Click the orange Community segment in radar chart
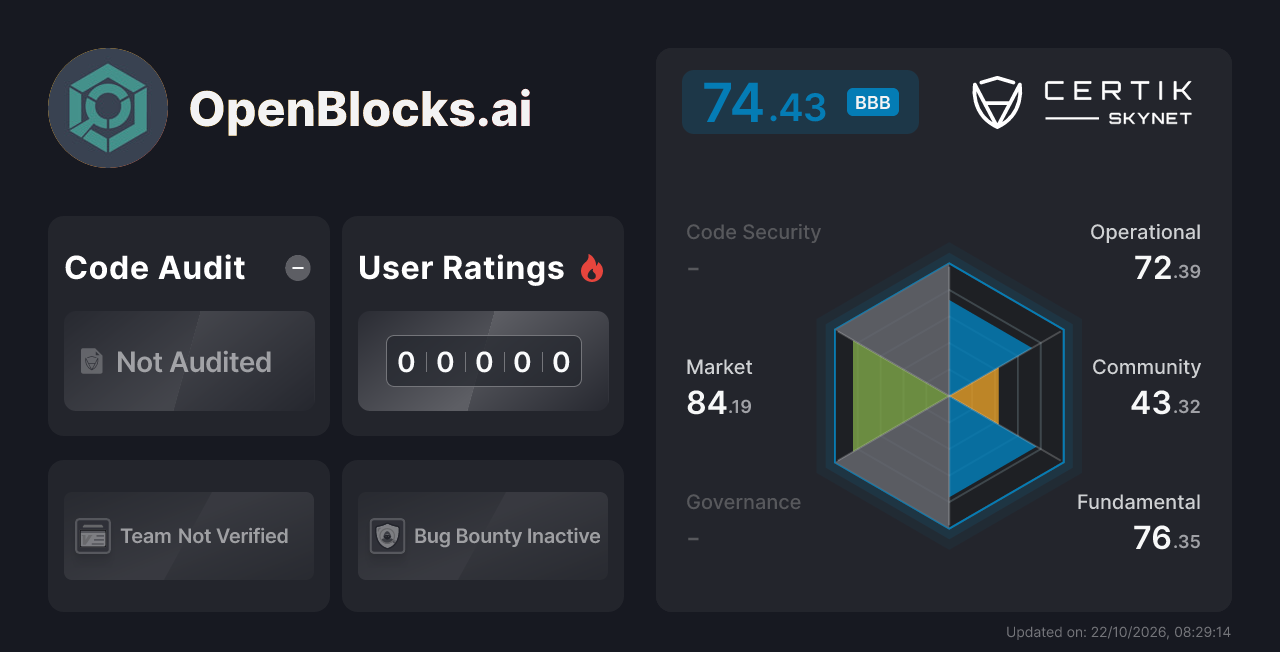The image size is (1280, 652). coord(982,396)
